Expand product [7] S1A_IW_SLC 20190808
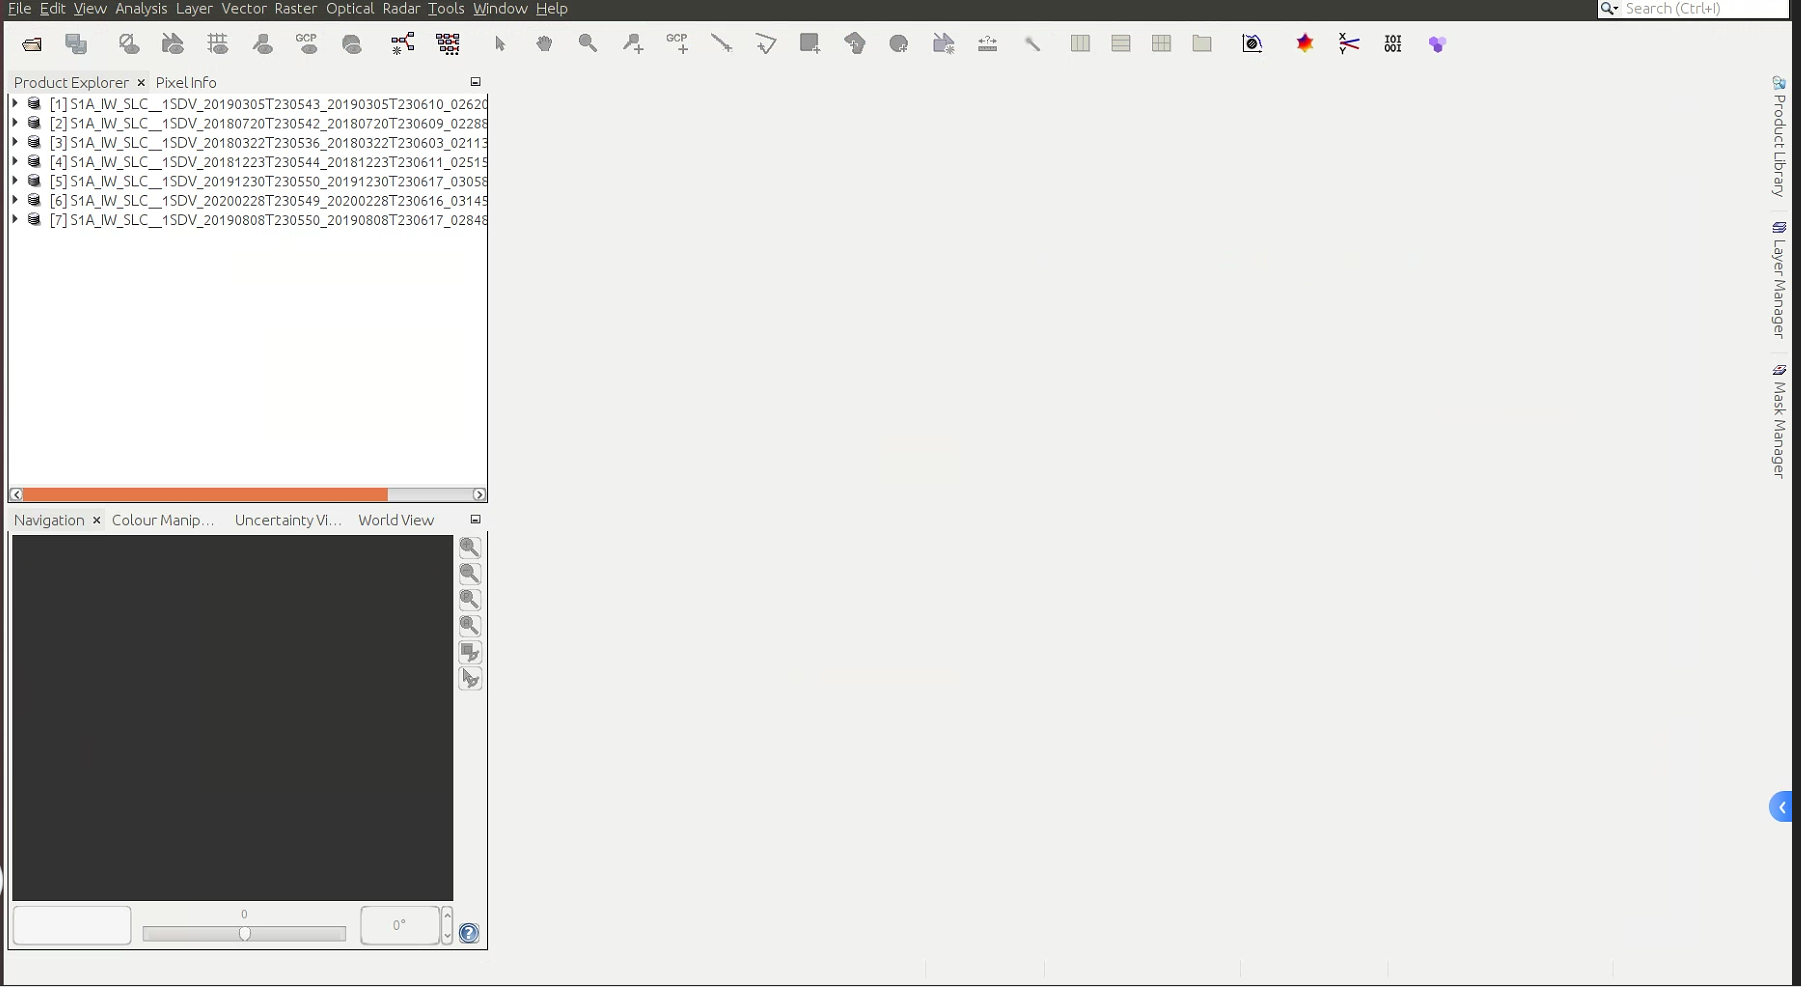Screen dimensions: 1801x987 pos(15,219)
